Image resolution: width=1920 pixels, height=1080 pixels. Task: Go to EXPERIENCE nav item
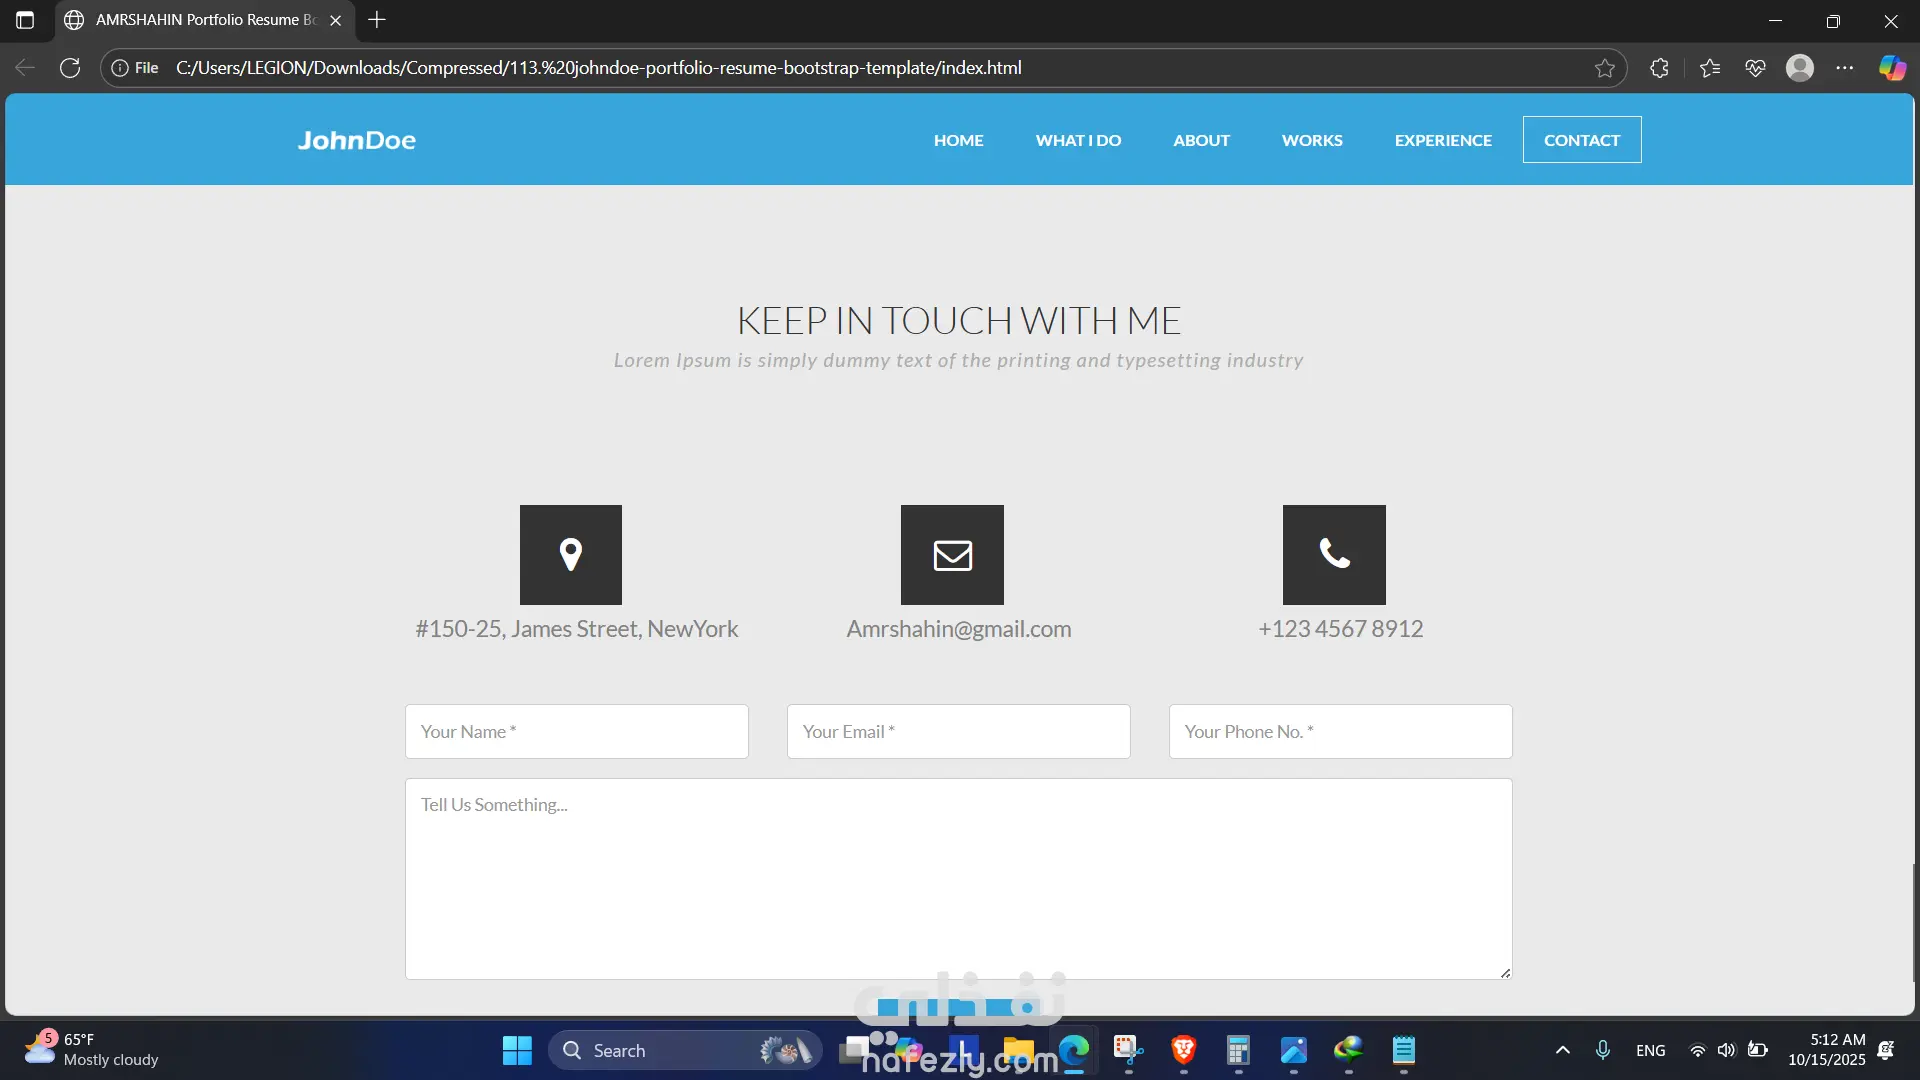pyautogui.click(x=1443, y=140)
